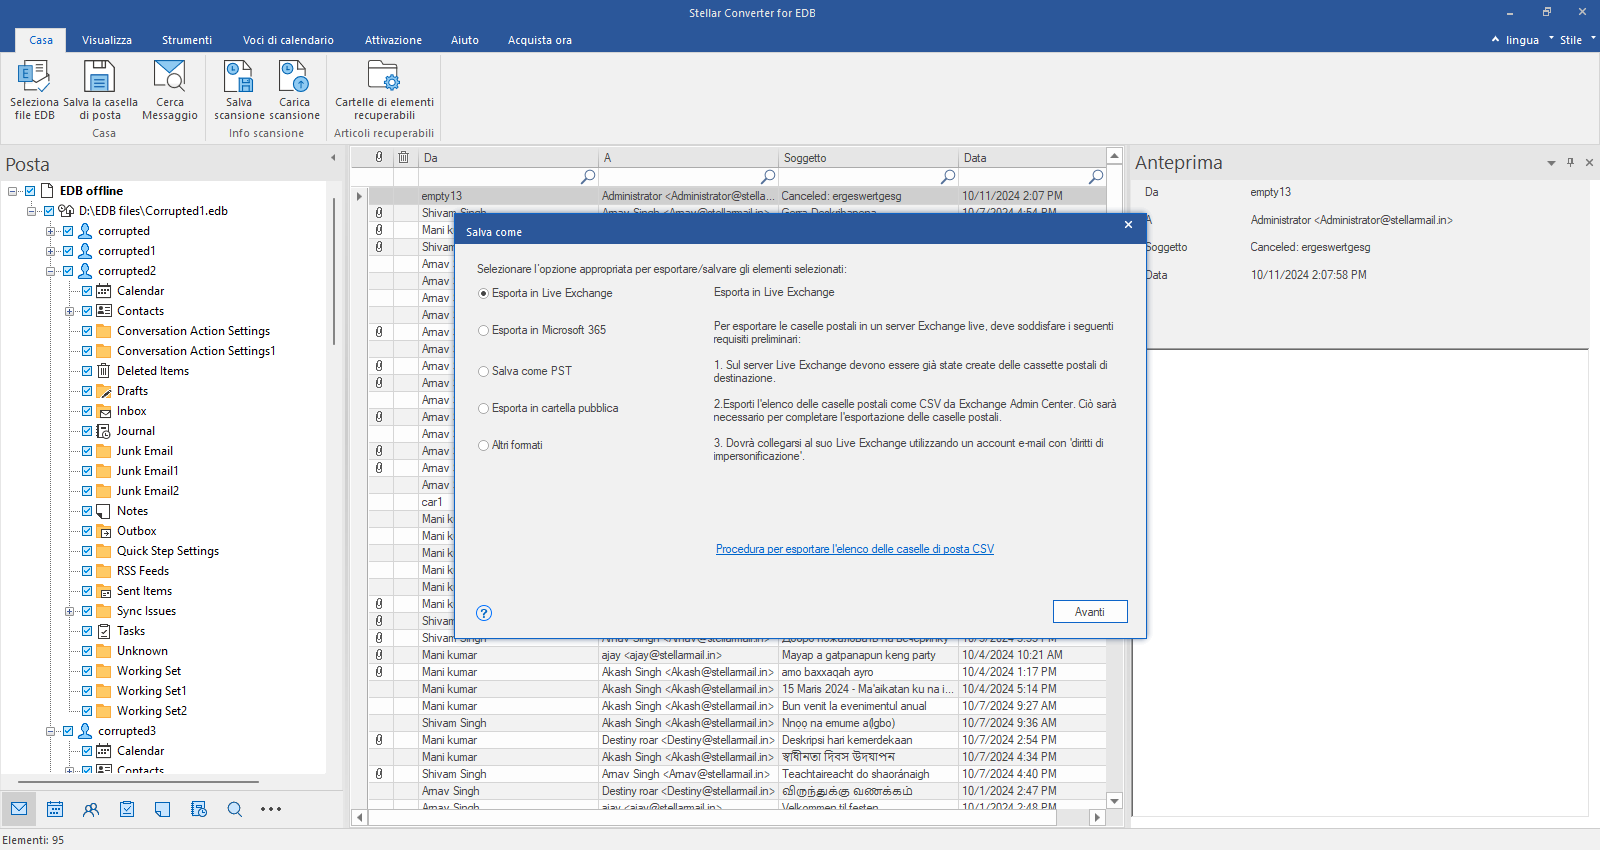Click the Avanti button
This screenshot has height=850, width=1600.
[1090, 612]
